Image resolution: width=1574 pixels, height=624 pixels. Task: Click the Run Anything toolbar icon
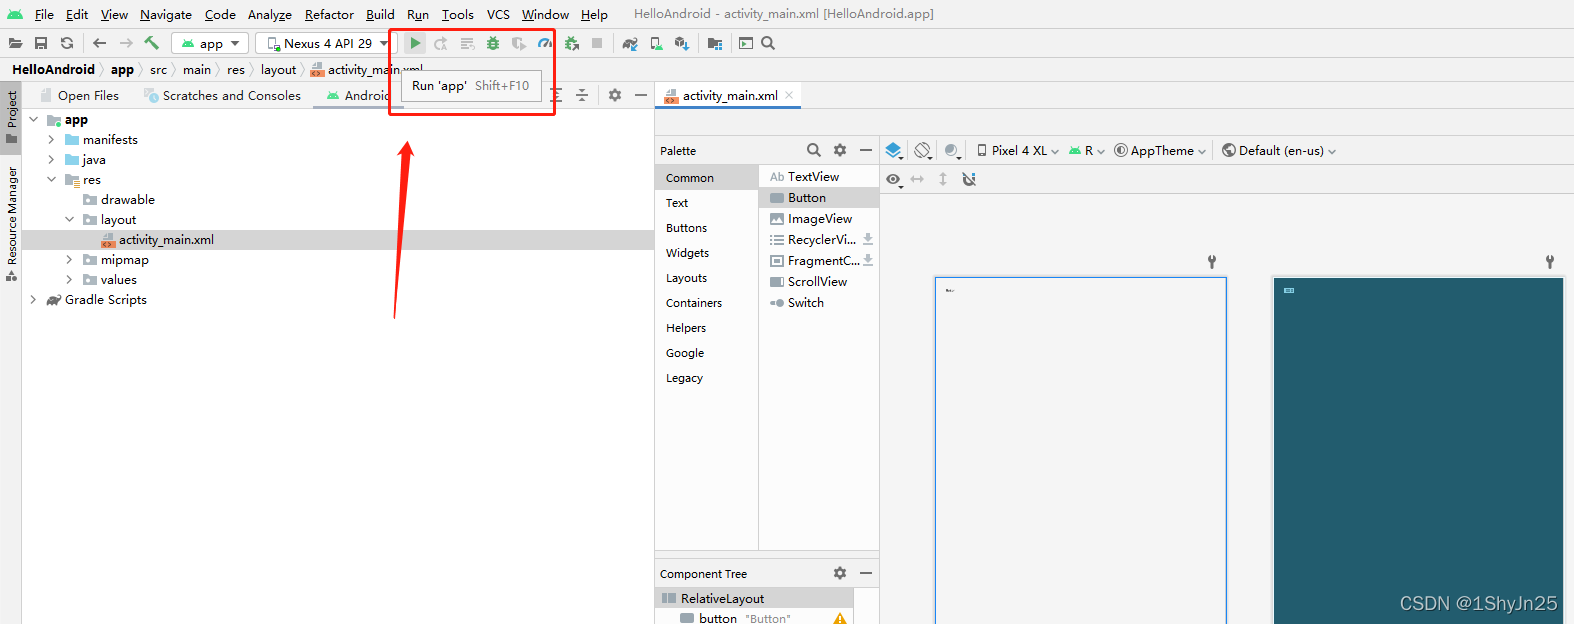(x=746, y=43)
